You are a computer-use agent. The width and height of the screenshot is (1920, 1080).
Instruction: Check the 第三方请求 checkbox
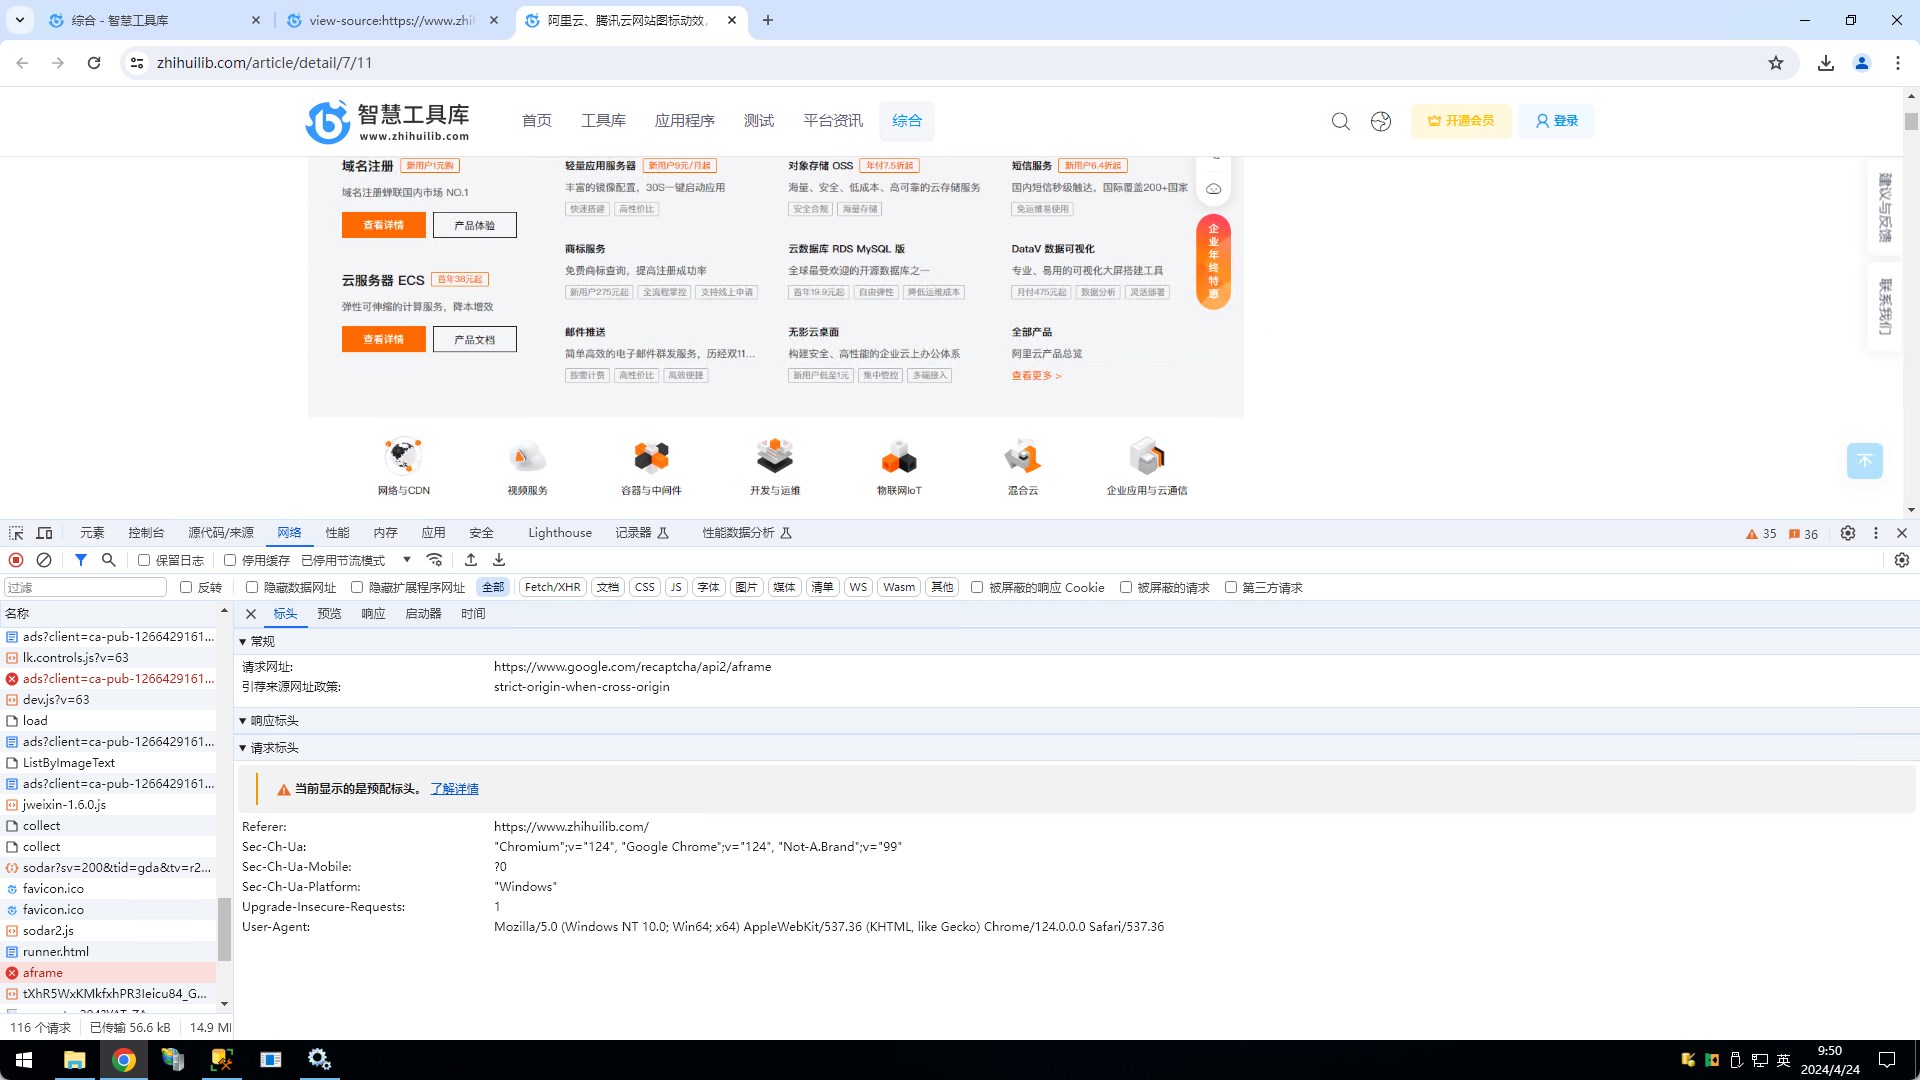point(1231,587)
